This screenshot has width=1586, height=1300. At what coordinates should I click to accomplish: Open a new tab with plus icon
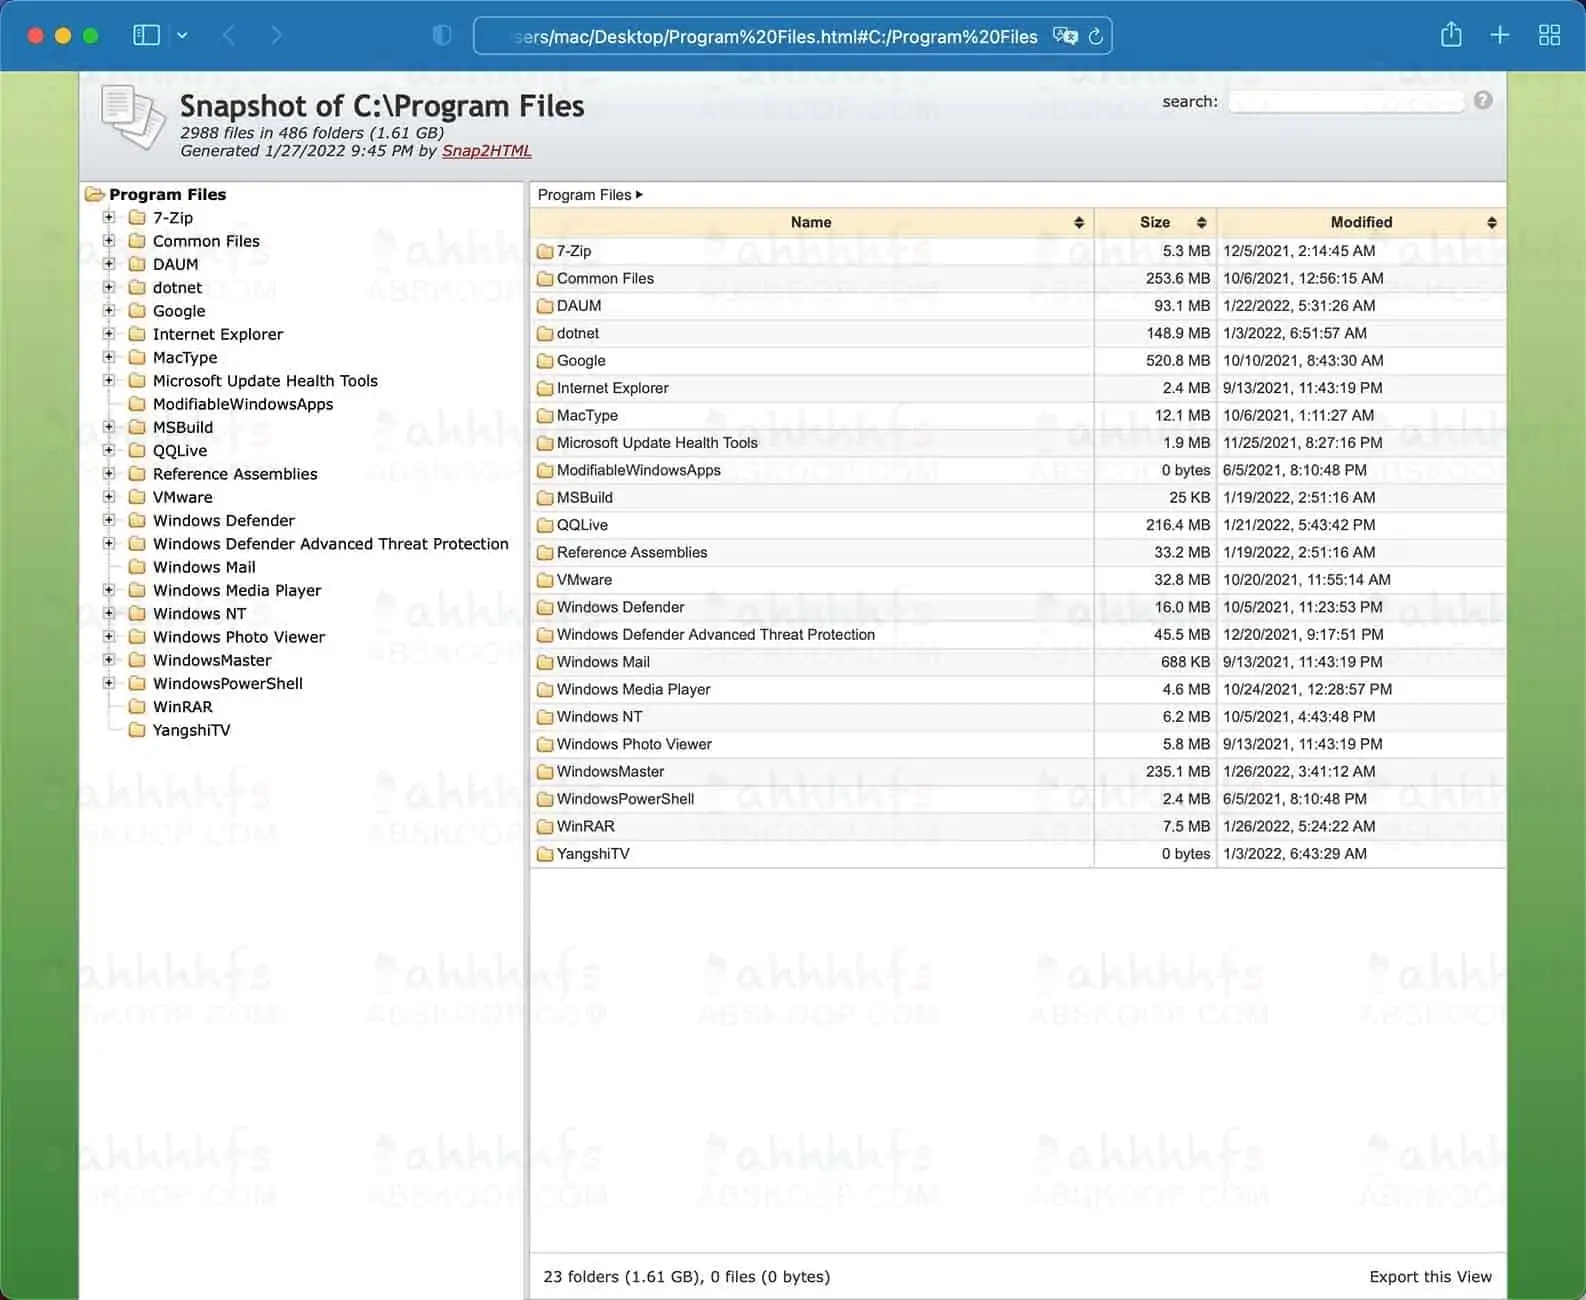tap(1500, 35)
